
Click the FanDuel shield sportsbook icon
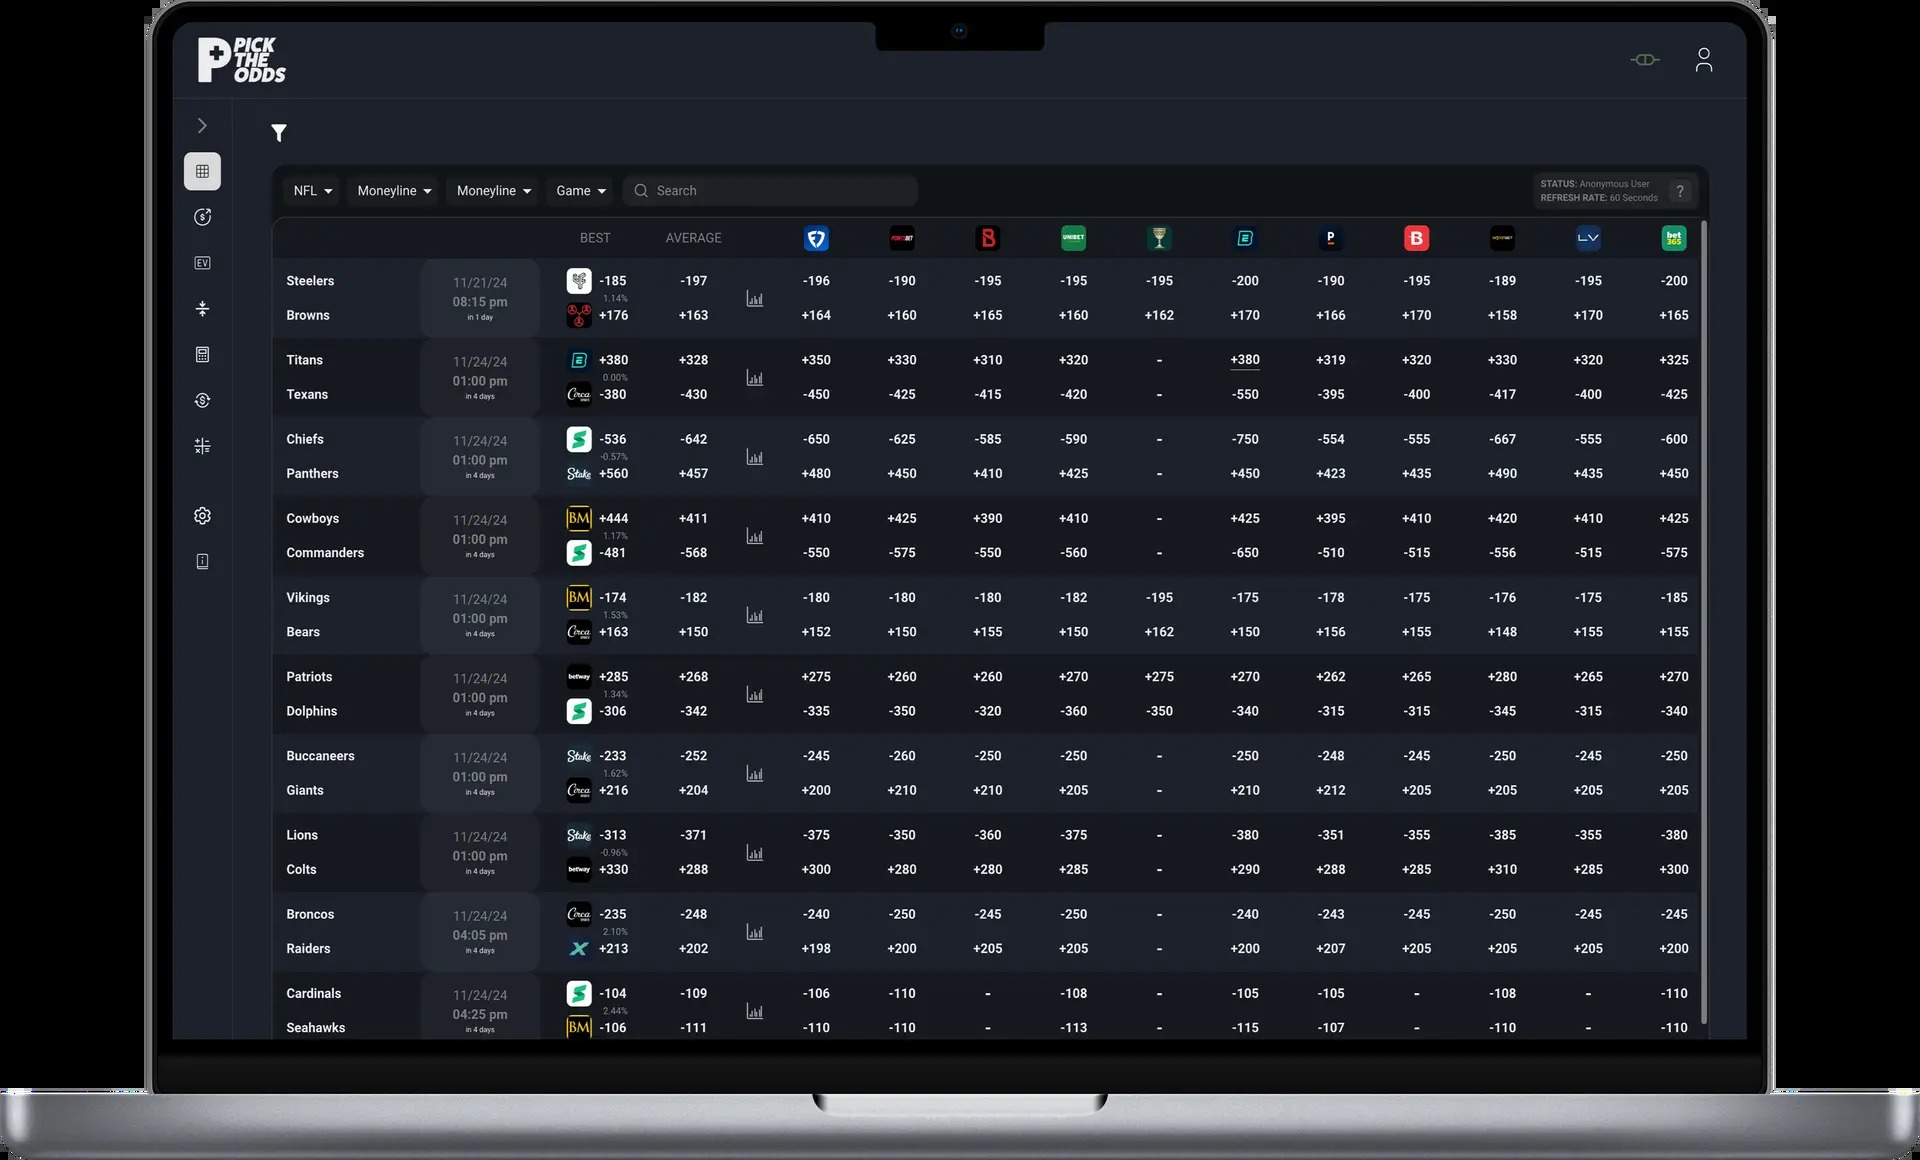tap(816, 238)
